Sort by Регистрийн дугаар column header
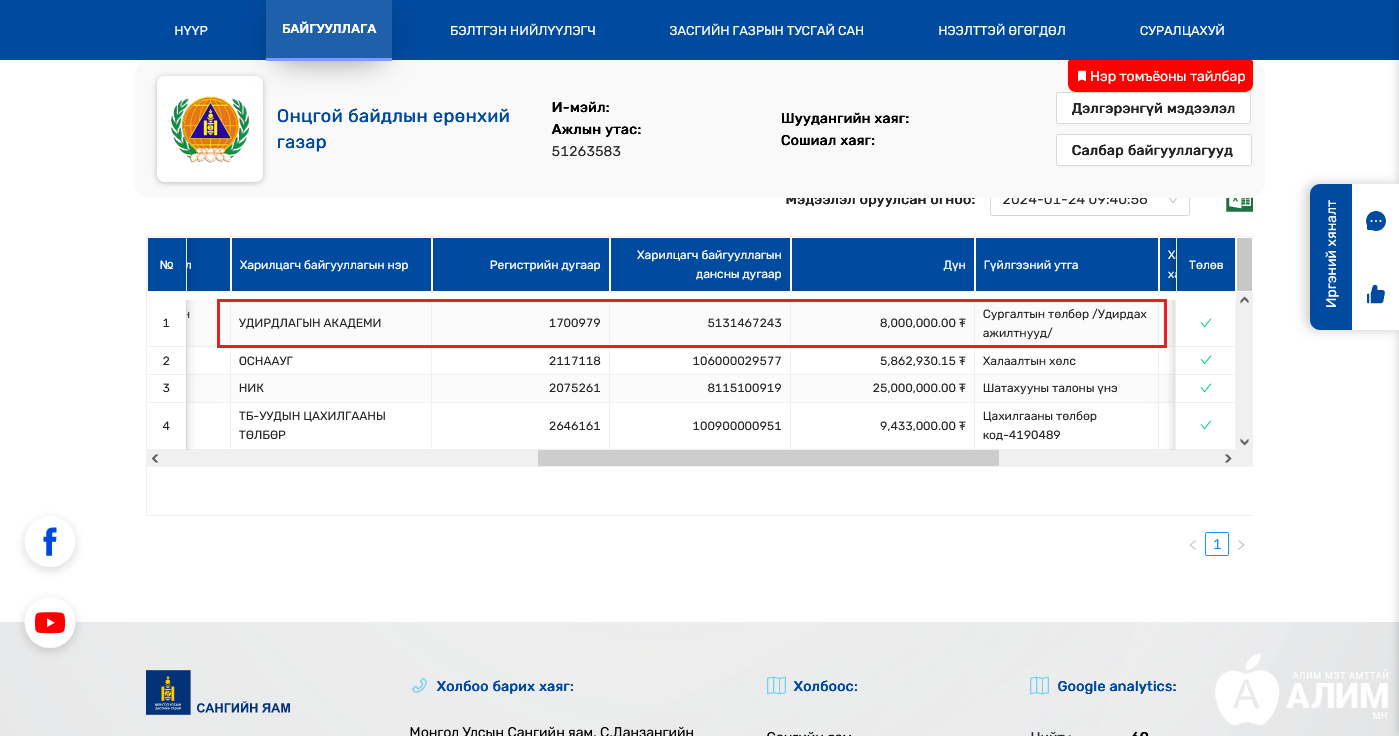Image resolution: width=1399 pixels, height=736 pixels. coord(521,265)
